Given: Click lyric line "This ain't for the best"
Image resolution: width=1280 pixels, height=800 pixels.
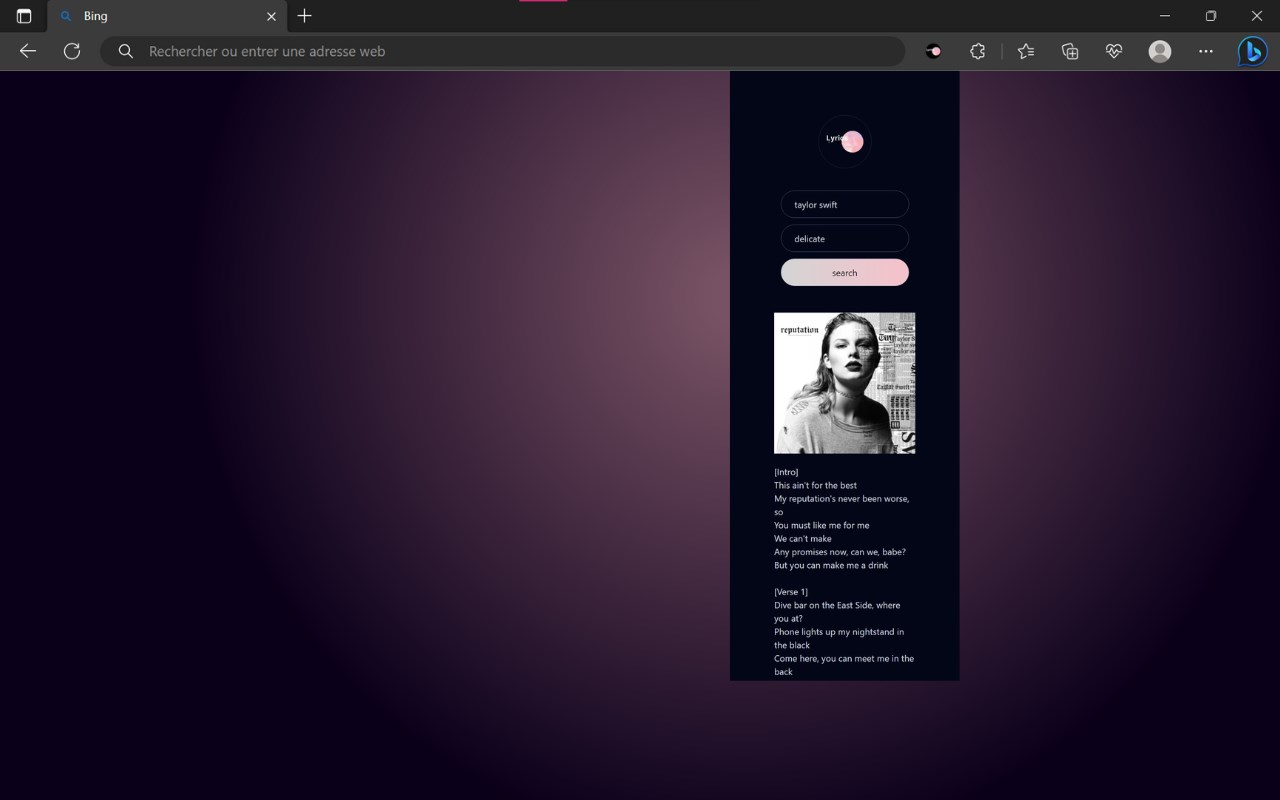Looking at the screenshot, I should coord(815,485).
